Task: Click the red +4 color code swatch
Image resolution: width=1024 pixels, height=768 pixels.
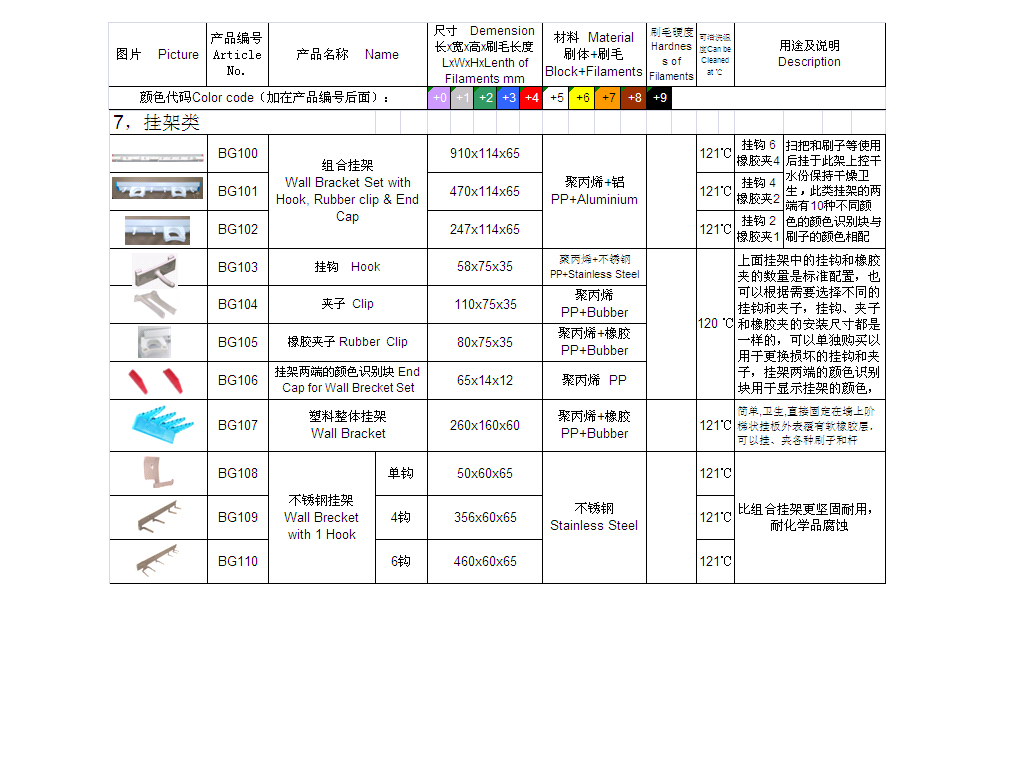Action: tap(531, 98)
